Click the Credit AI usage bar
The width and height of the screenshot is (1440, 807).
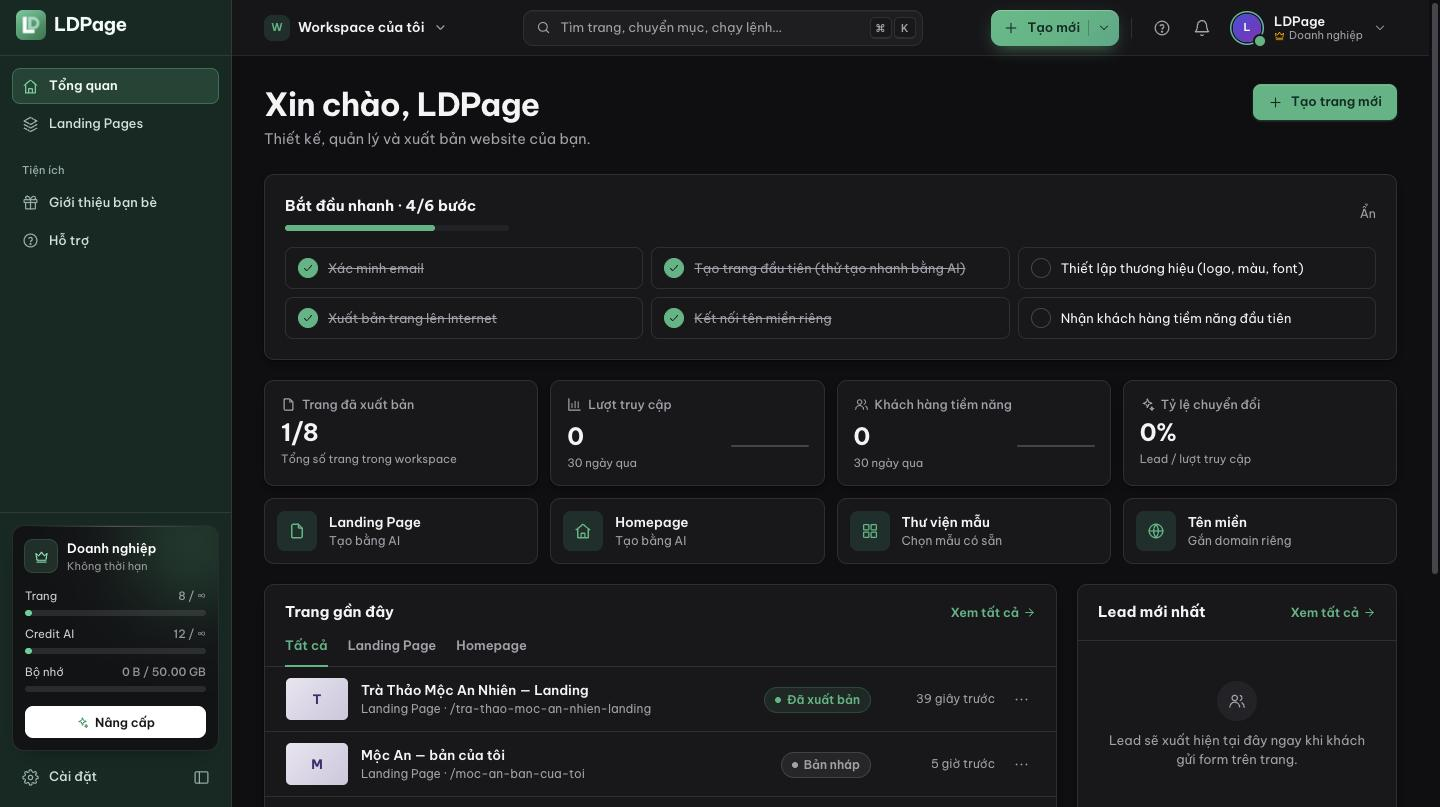(115, 651)
